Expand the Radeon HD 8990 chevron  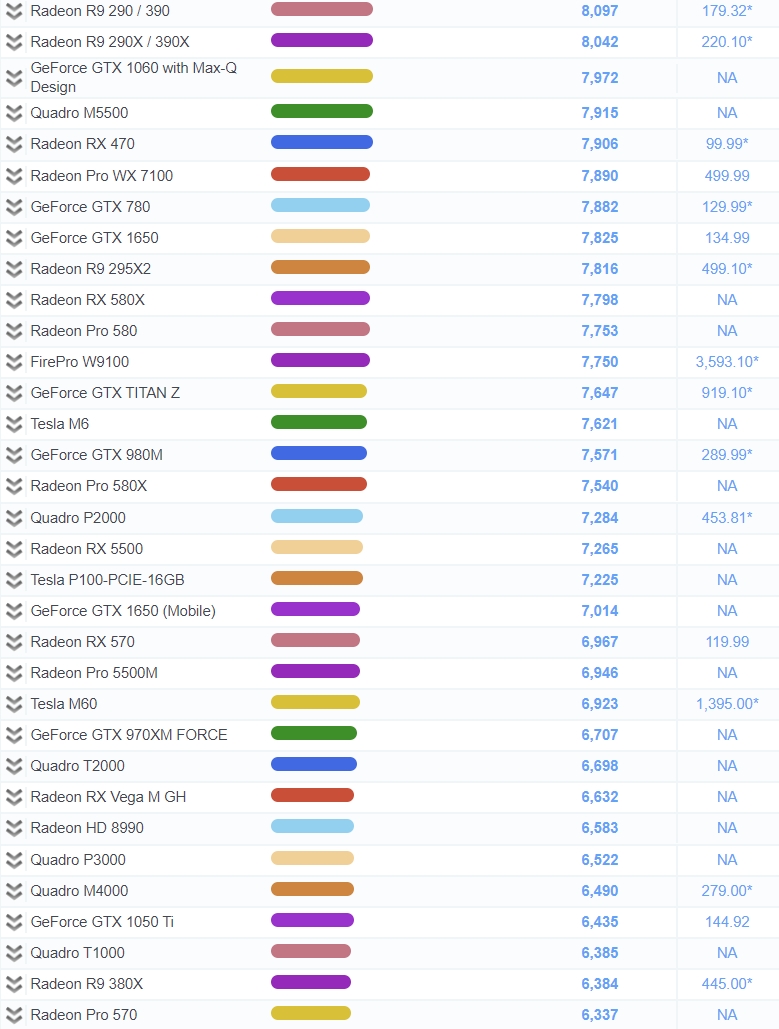[x=14, y=828]
